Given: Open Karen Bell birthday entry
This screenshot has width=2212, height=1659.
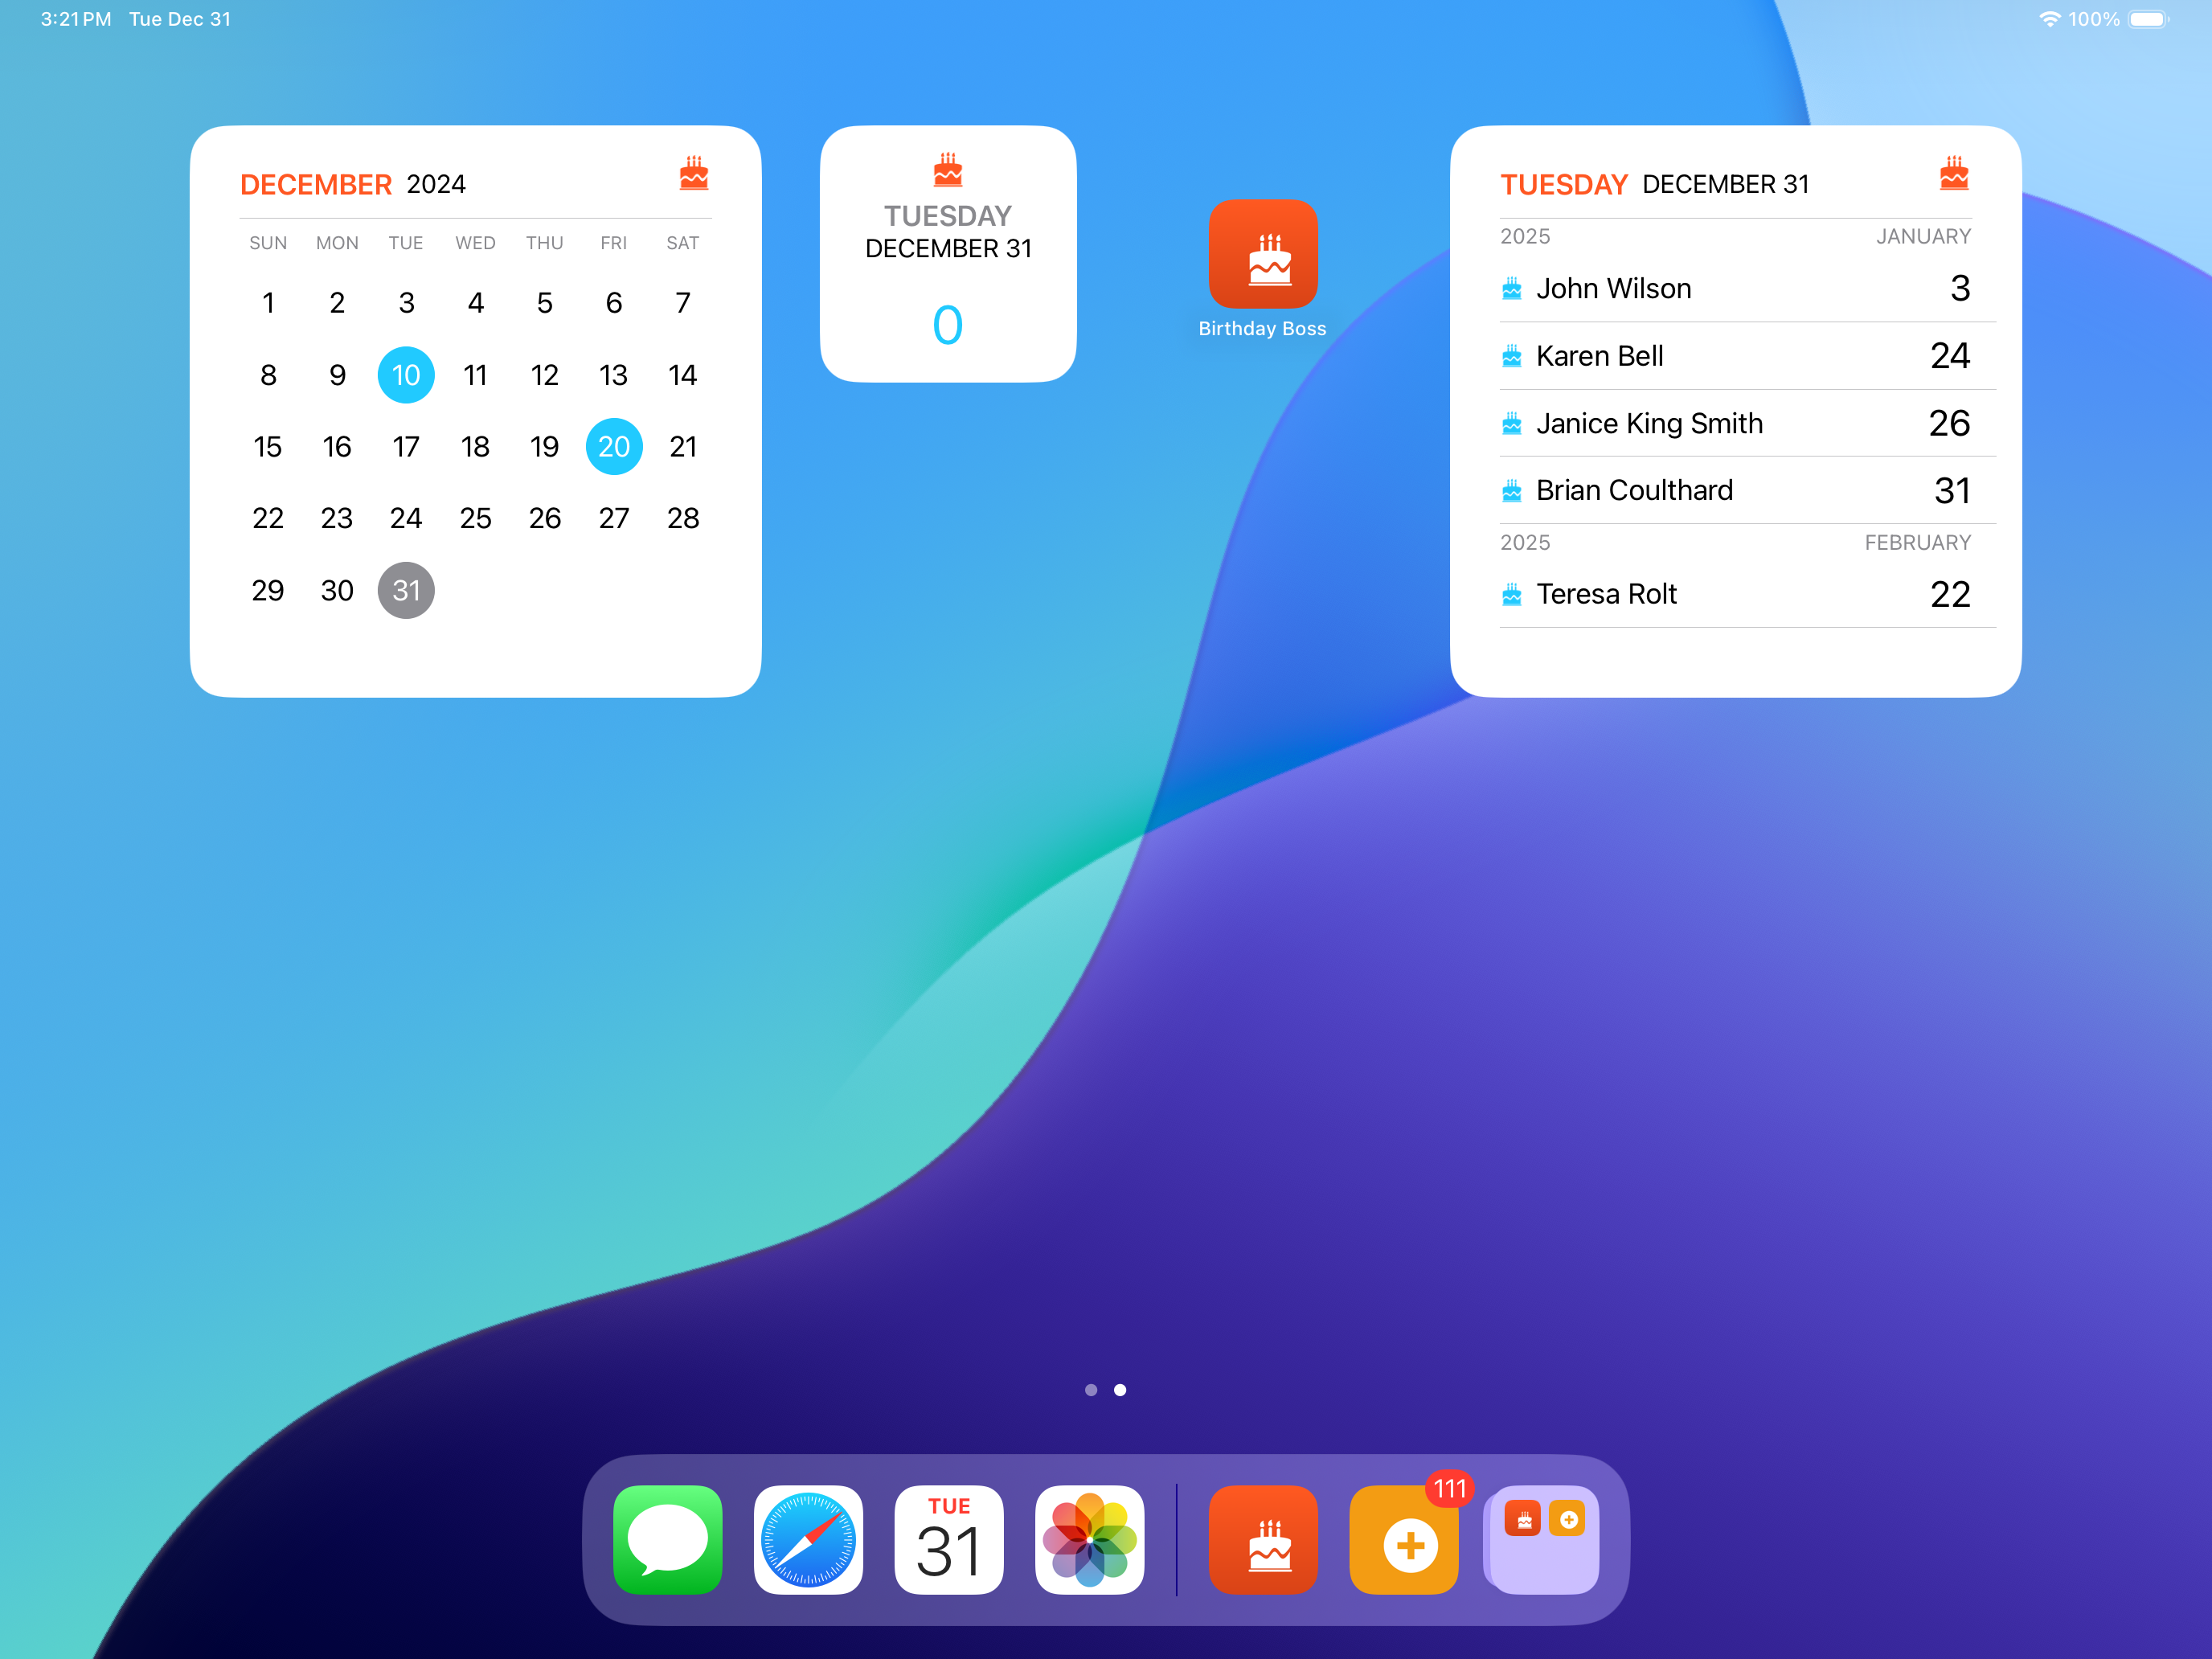Looking at the screenshot, I should click(x=1748, y=356).
